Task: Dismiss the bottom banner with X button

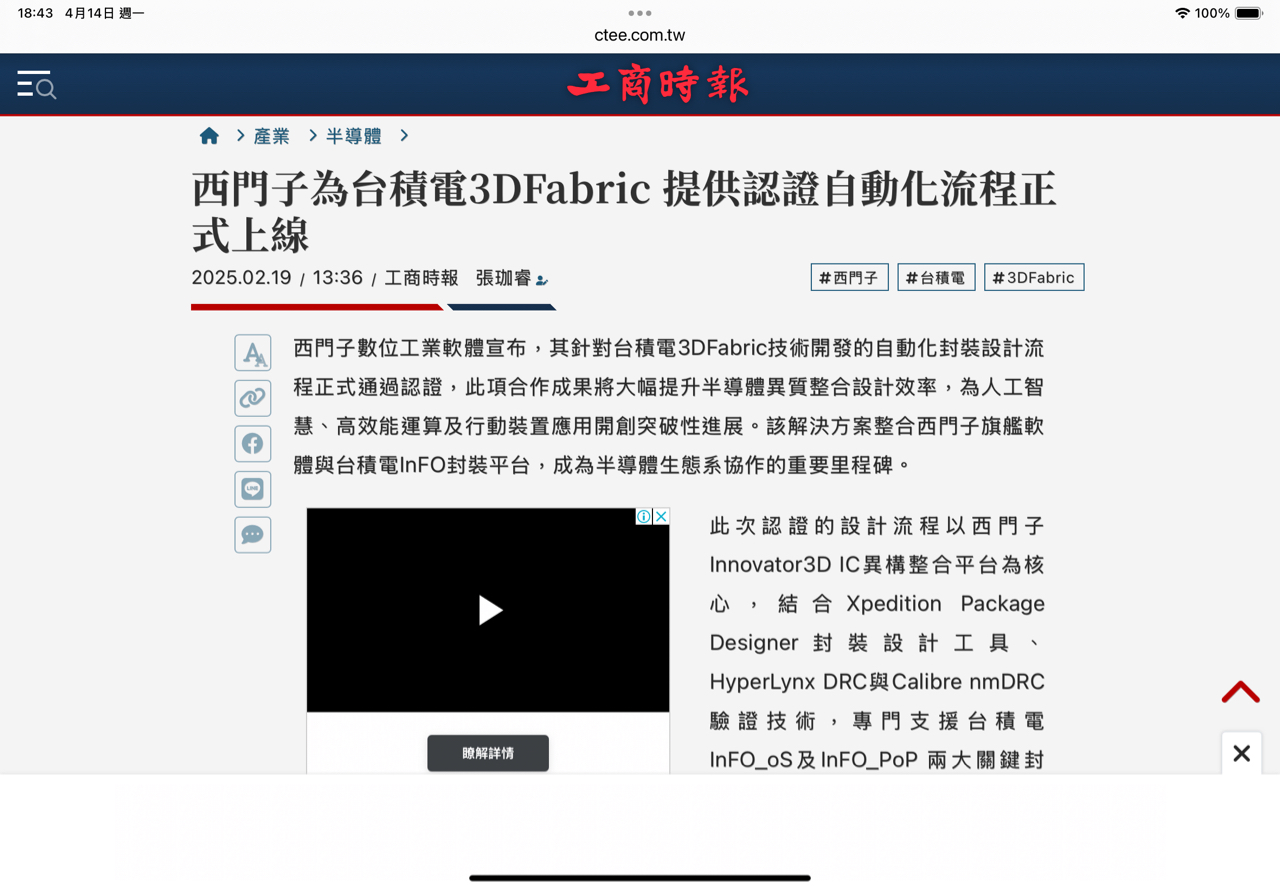Action: click(1241, 753)
